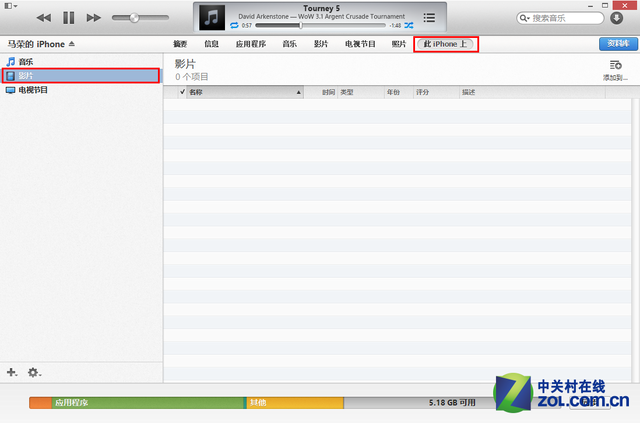The image size is (640, 423).
Task: Toggle the checkmark column header
Action: coord(182,92)
